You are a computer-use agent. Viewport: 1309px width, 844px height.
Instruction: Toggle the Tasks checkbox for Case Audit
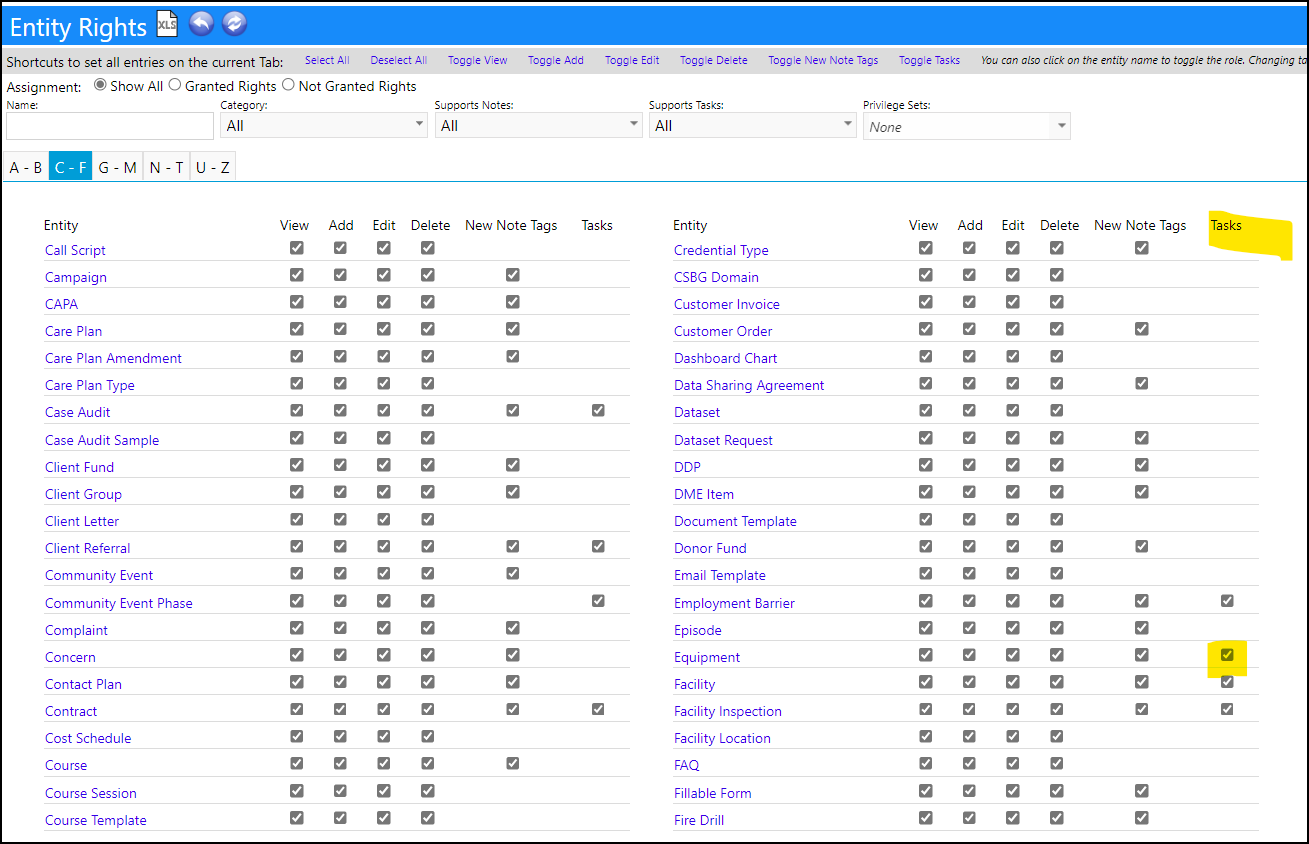[598, 410]
